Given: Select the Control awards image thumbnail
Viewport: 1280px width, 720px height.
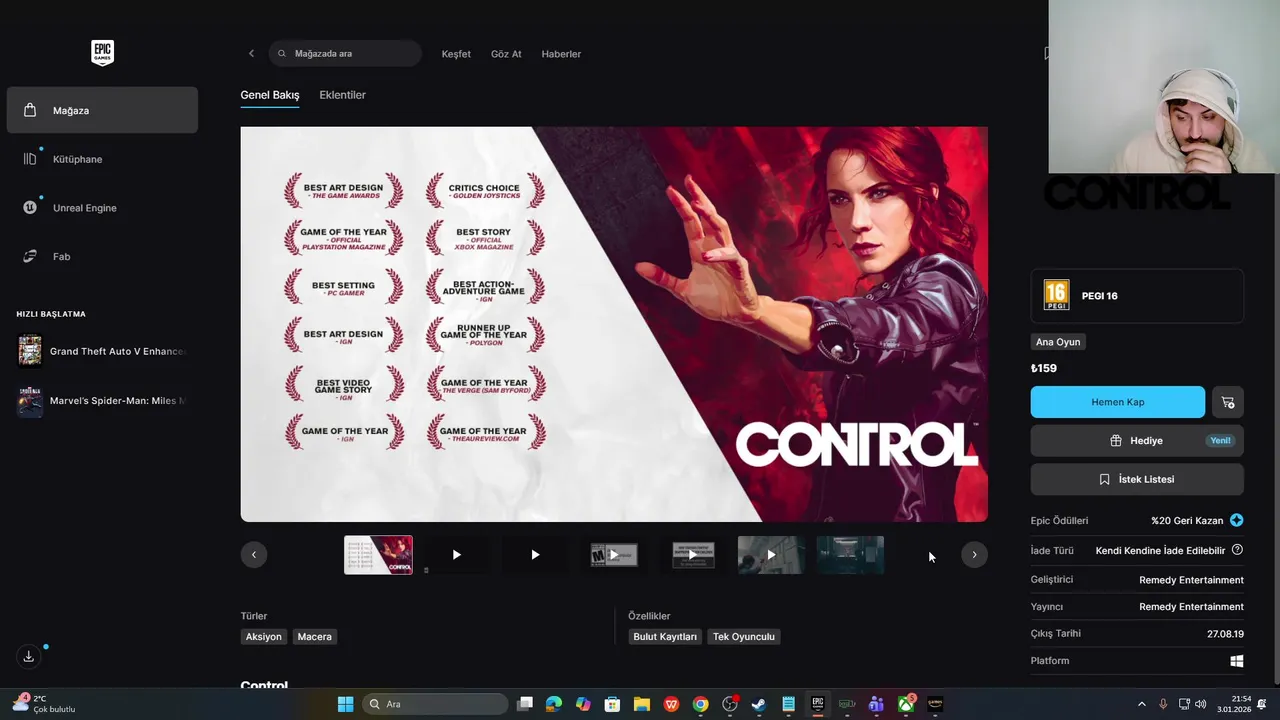Looking at the screenshot, I should (x=378, y=554).
